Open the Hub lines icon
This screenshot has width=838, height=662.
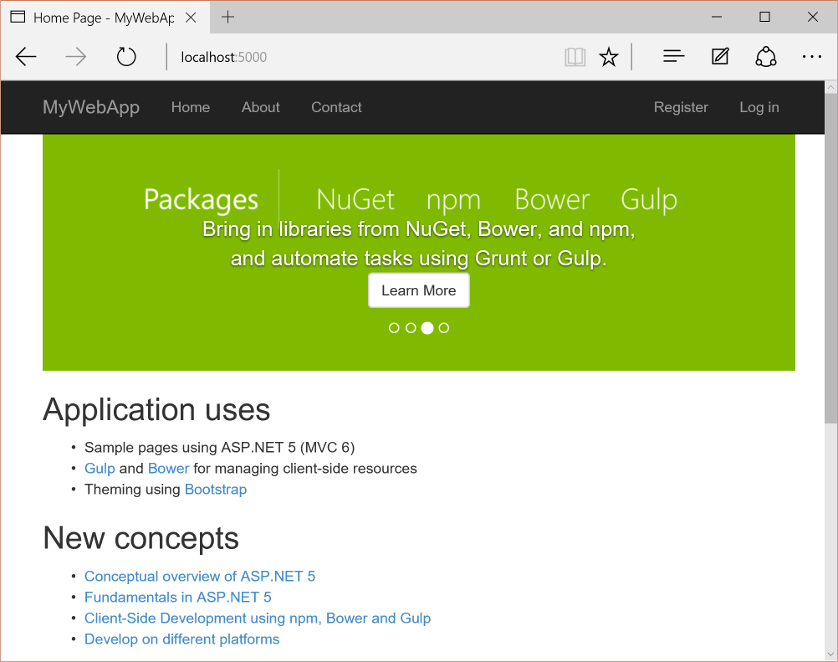[x=674, y=57]
